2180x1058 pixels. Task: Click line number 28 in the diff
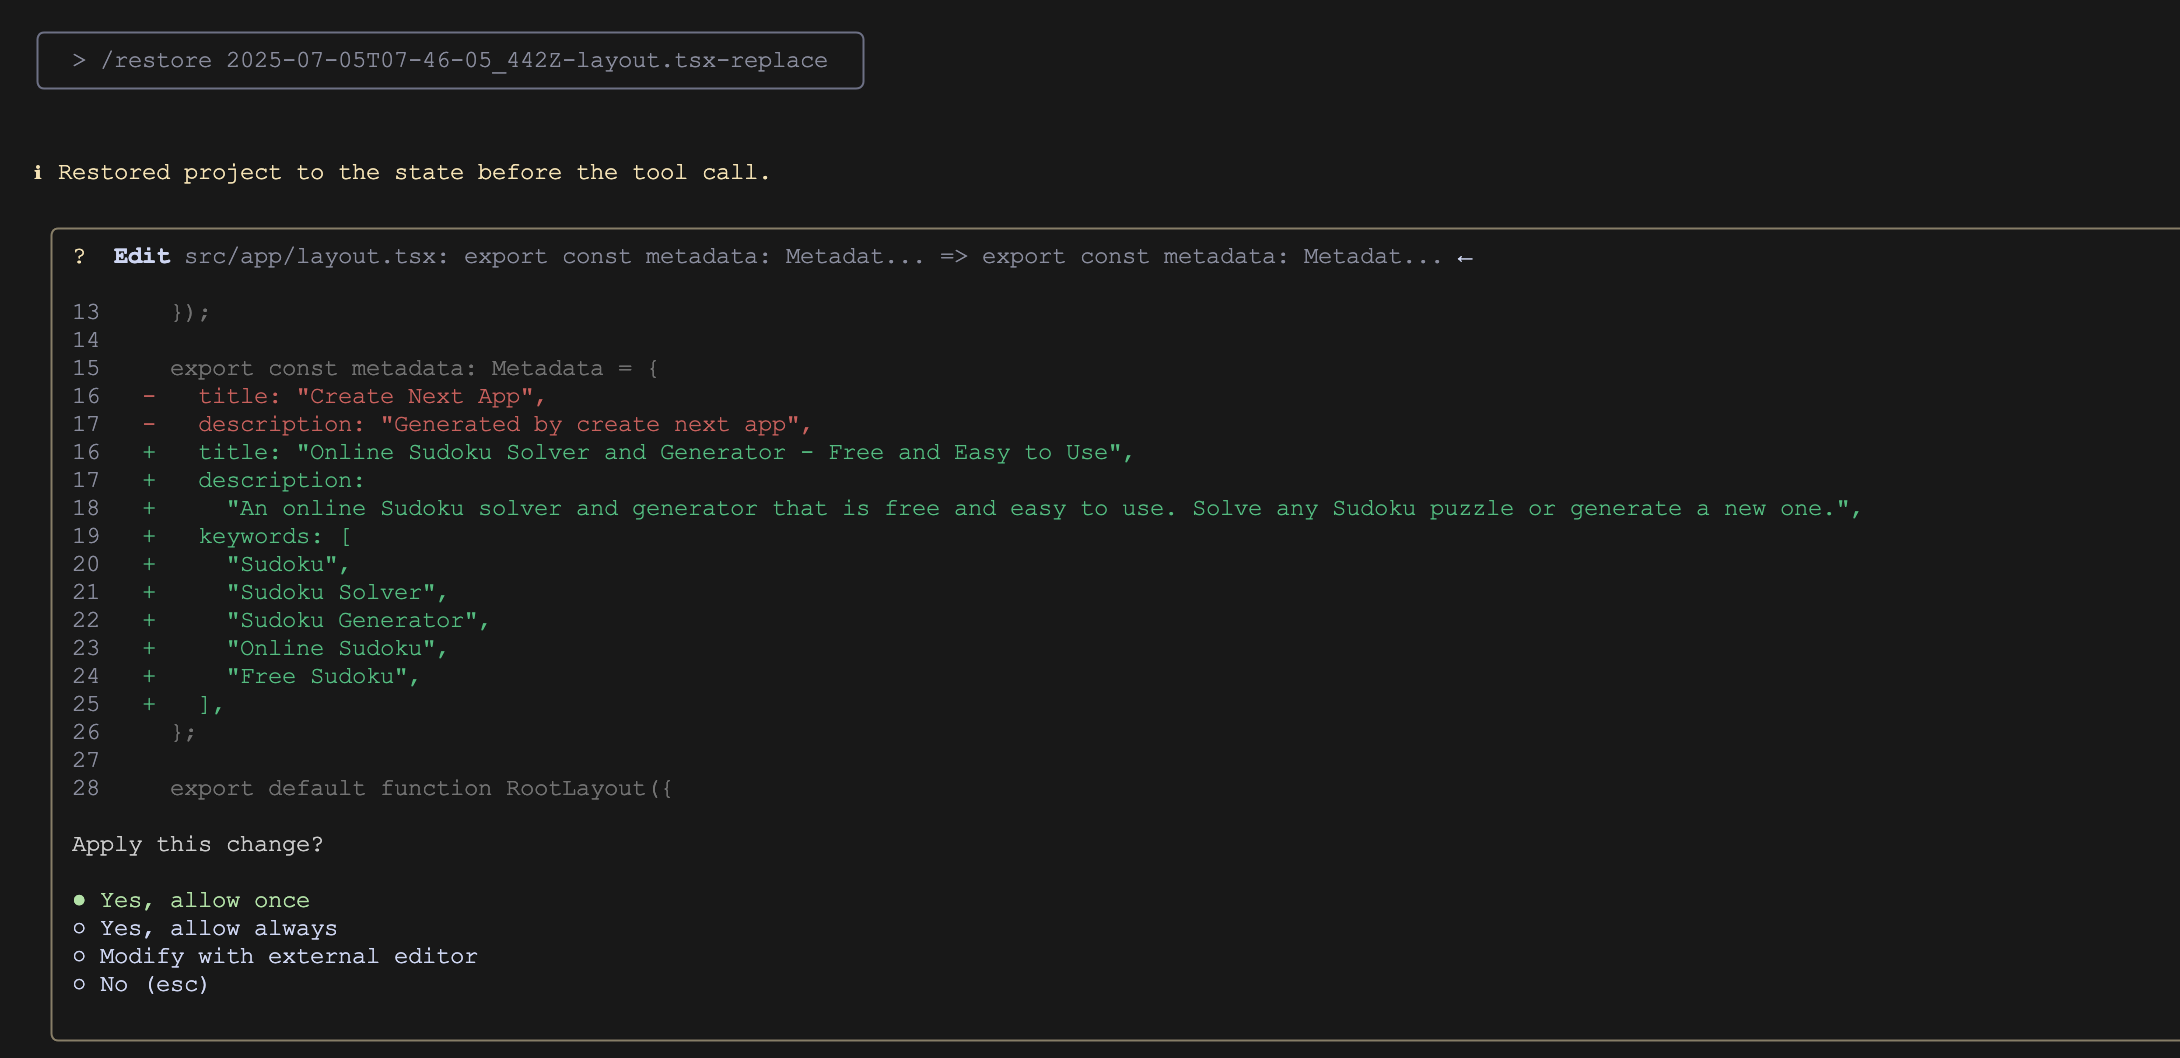click(x=86, y=789)
